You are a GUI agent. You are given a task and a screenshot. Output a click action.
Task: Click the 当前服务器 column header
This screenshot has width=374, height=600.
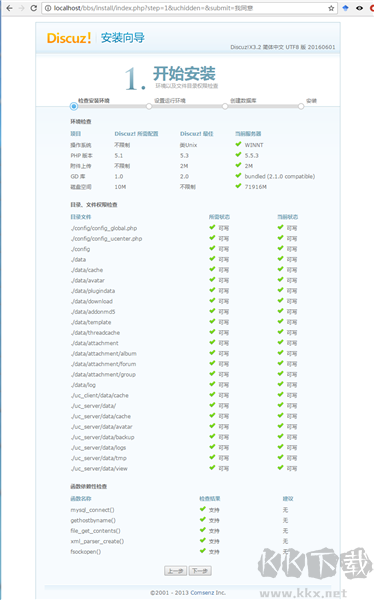point(248,134)
